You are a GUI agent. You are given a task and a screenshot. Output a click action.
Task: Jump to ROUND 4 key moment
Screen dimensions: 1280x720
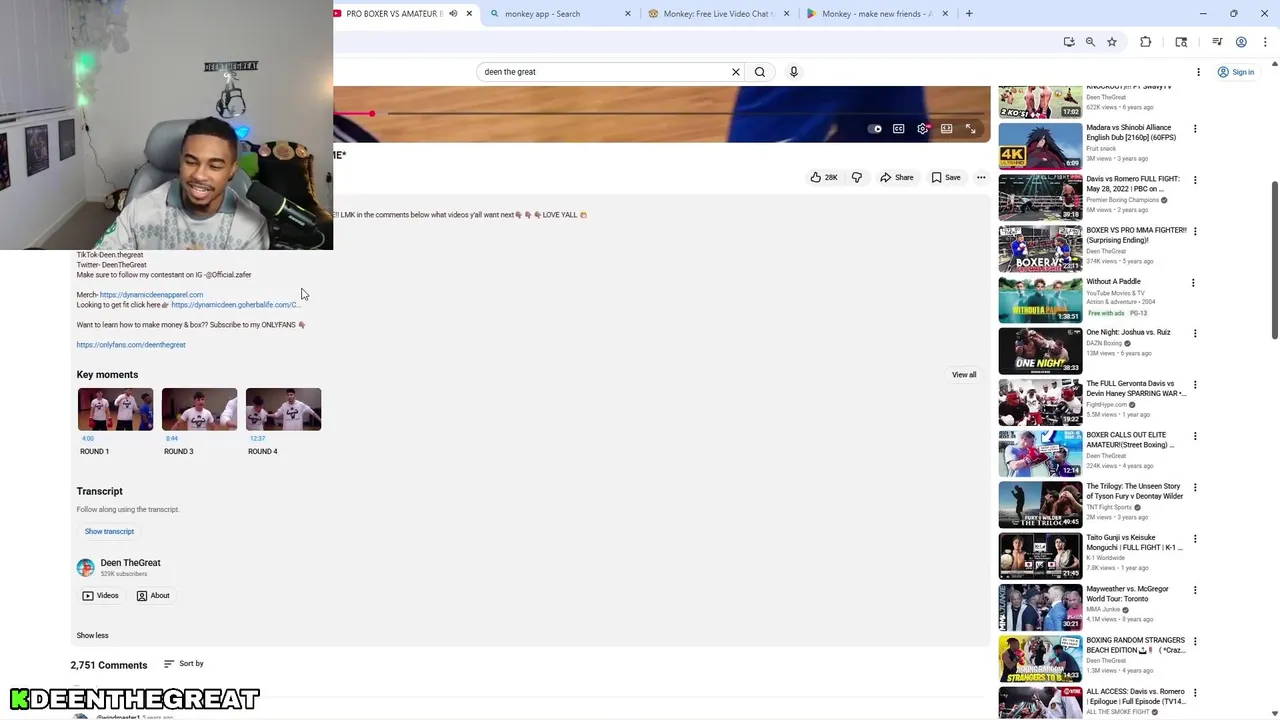coord(283,421)
